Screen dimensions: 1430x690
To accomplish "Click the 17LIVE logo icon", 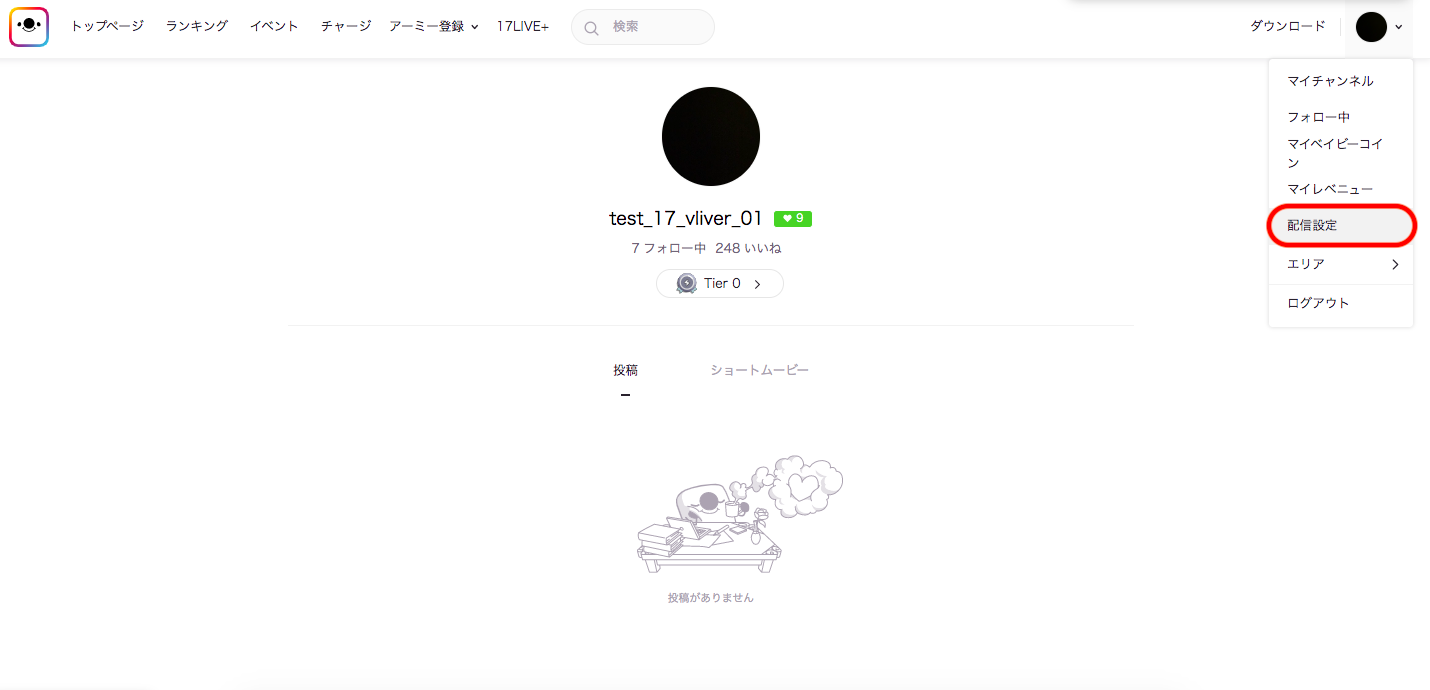I will pyautogui.click(x=29, y=27).
